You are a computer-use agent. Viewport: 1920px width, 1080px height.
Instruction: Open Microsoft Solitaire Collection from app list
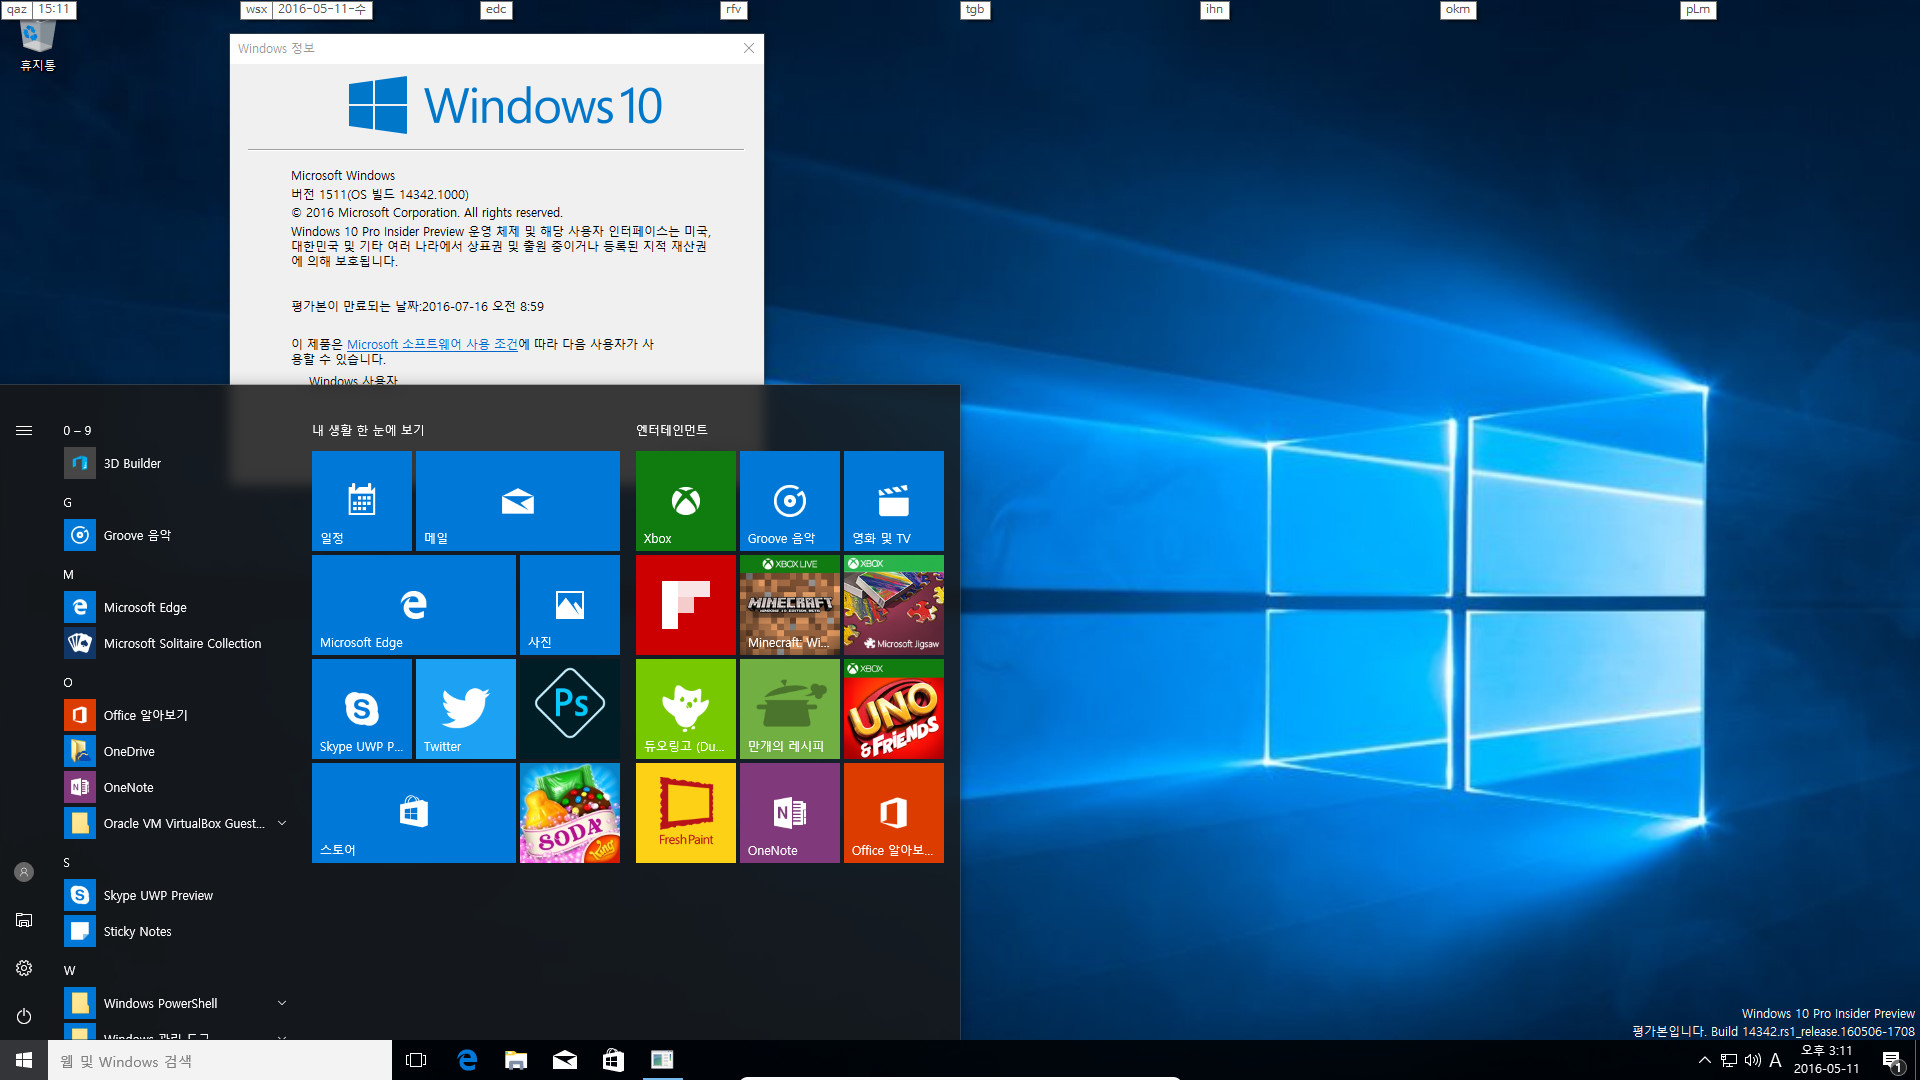(176, 643)
